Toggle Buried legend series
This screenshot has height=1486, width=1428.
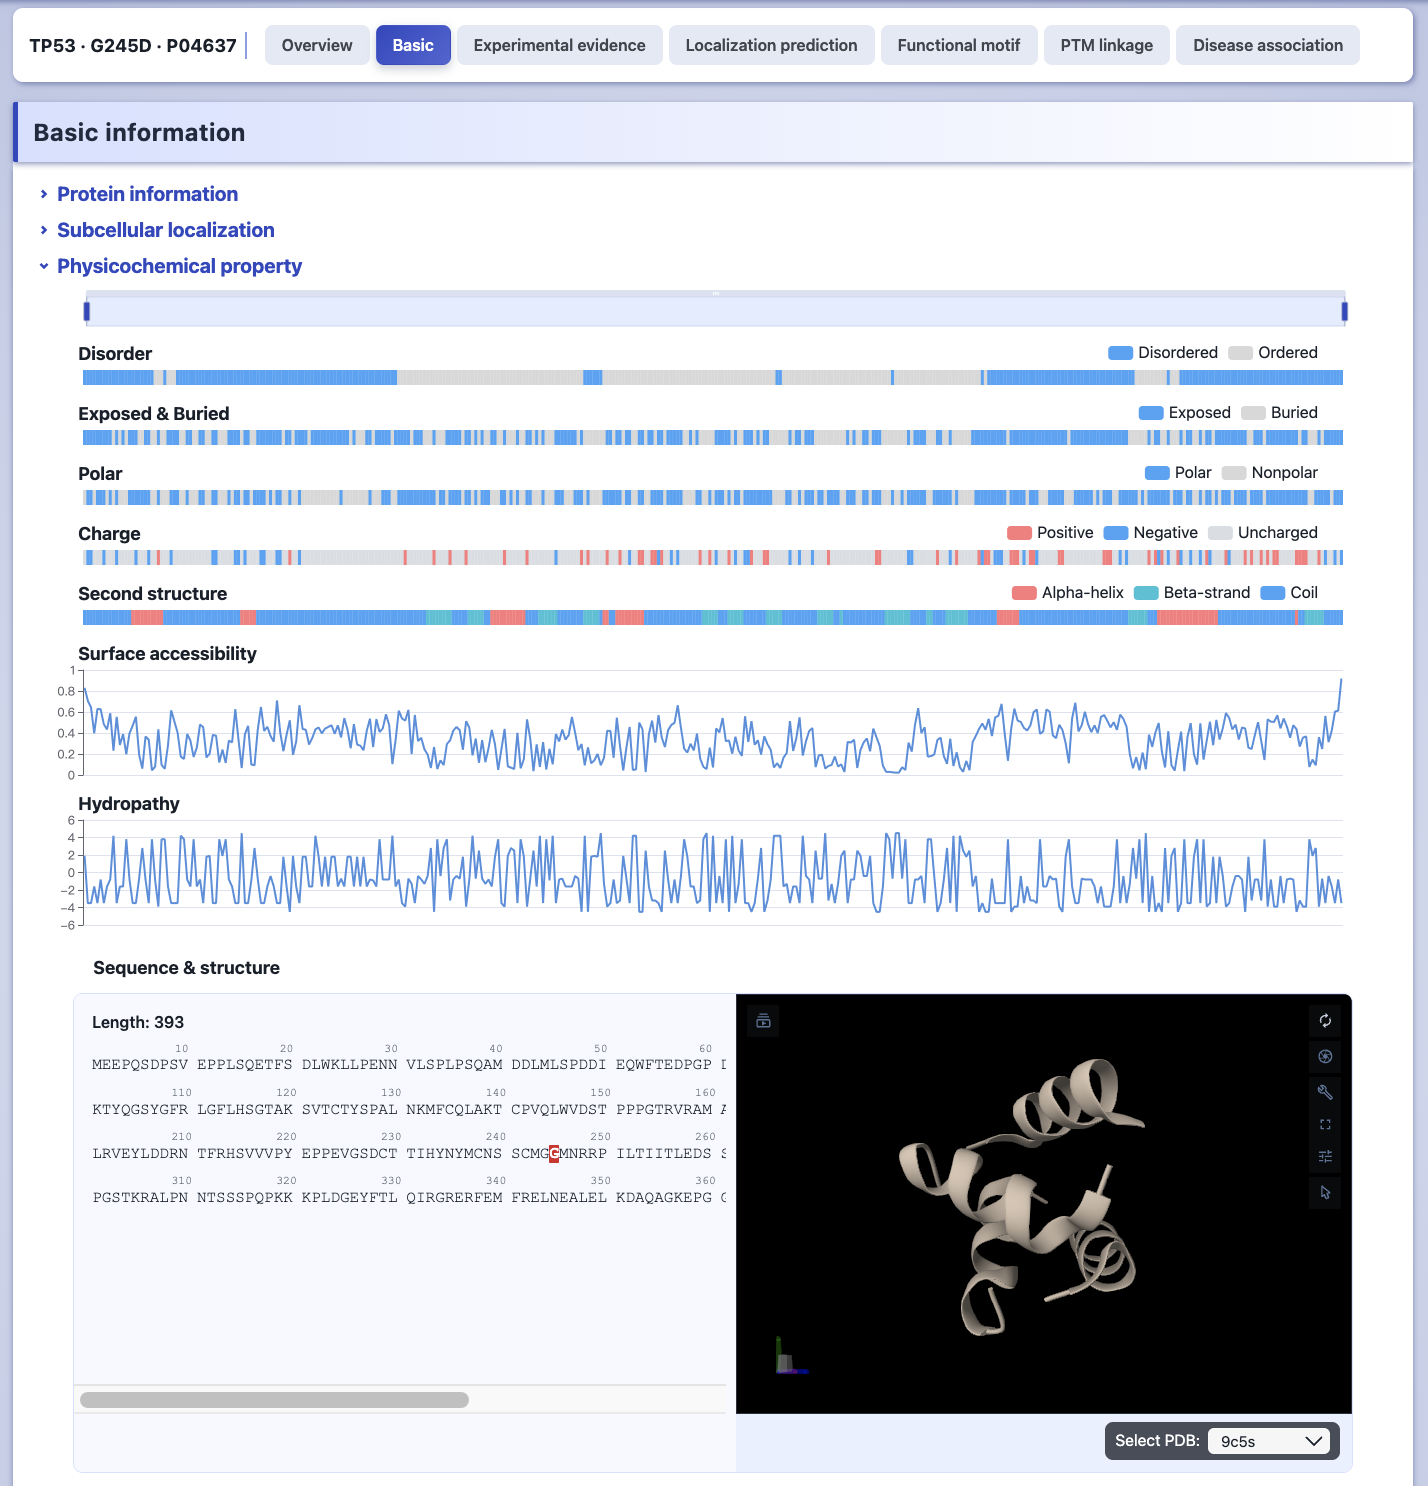pos(1279,413)
